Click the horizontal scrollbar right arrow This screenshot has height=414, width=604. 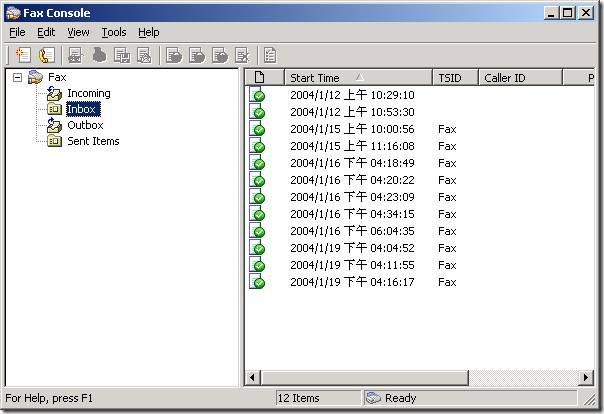(x=586, y=377)
